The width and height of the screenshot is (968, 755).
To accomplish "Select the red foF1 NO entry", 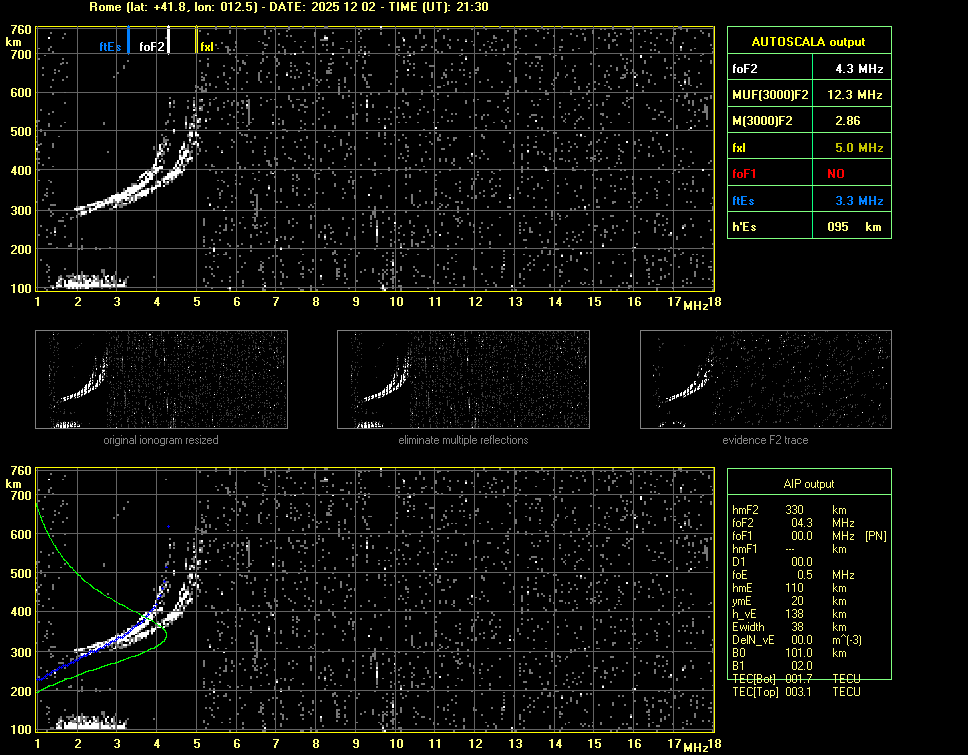I will click(835, 174).
